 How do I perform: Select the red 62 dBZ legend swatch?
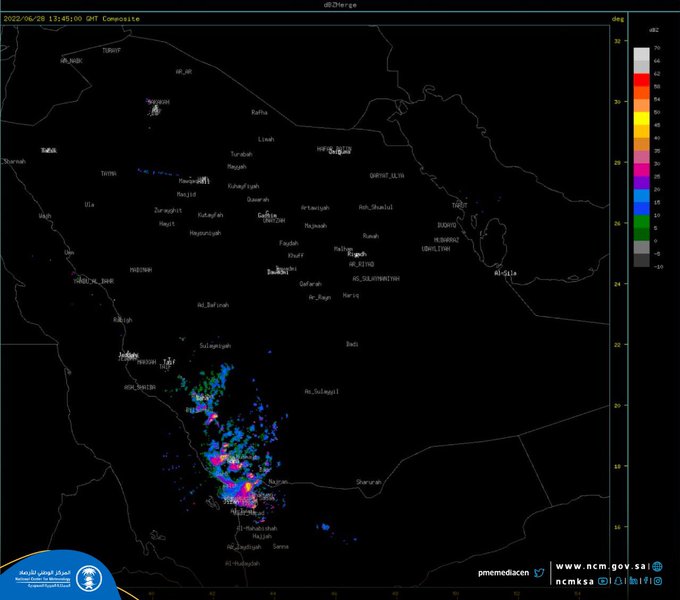coord(641,80)
